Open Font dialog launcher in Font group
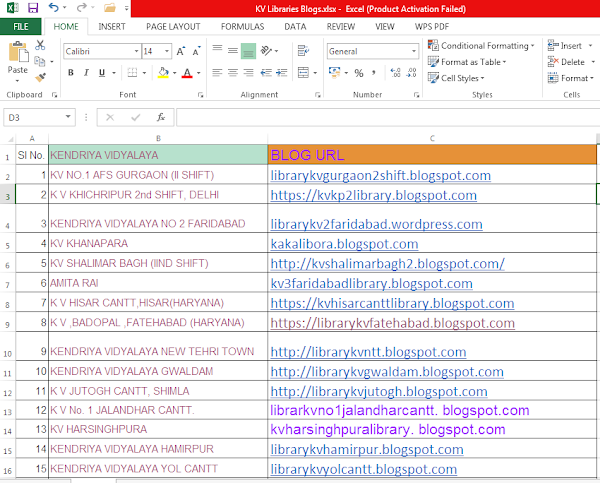Viewport: 600px width, 483px height. pos(201,95)
